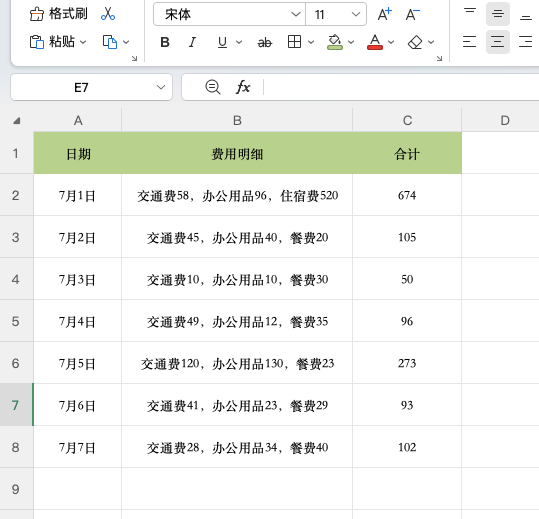The height and width of the screenshot is (519, 539).
Task: Select column A header
Action: click(78, 121)
